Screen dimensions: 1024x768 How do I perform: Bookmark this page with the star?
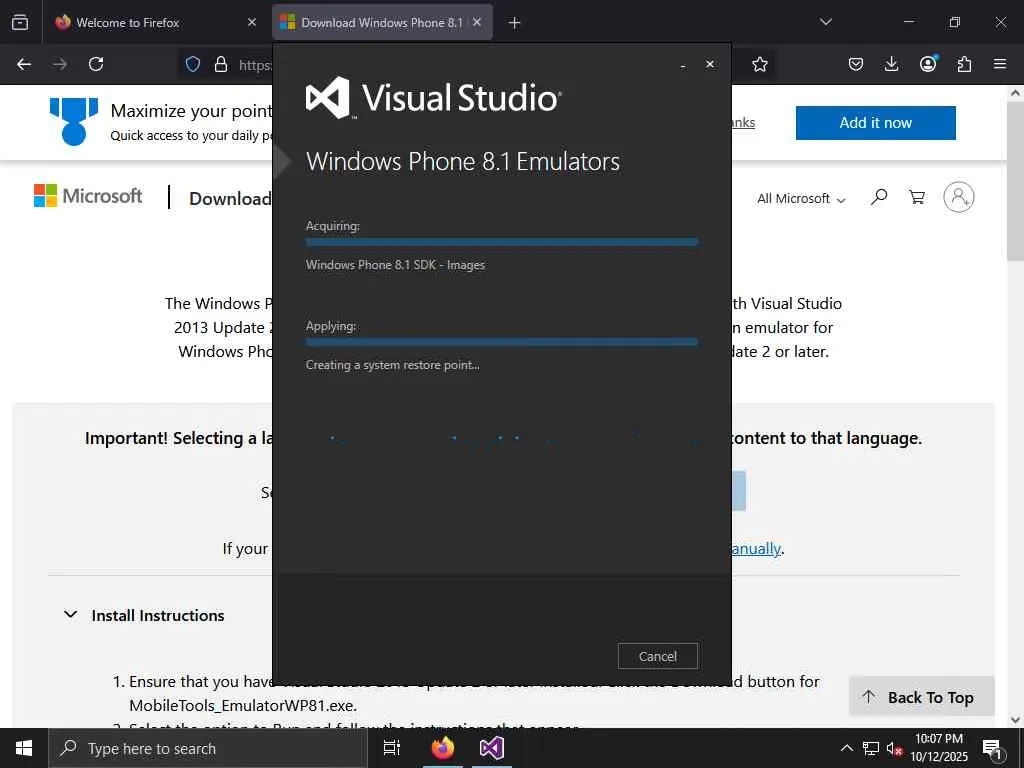click(760, 64)
